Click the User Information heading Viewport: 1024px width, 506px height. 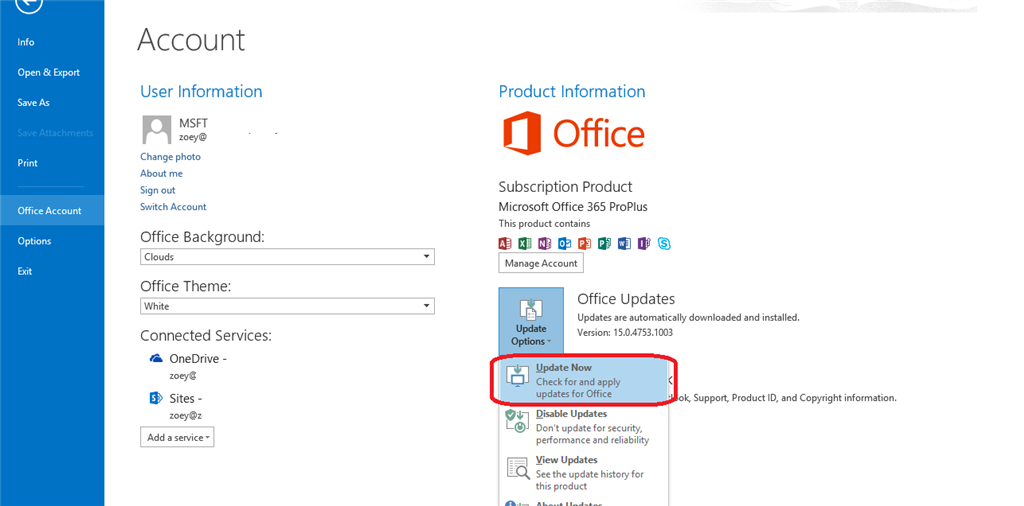point(201,91)
